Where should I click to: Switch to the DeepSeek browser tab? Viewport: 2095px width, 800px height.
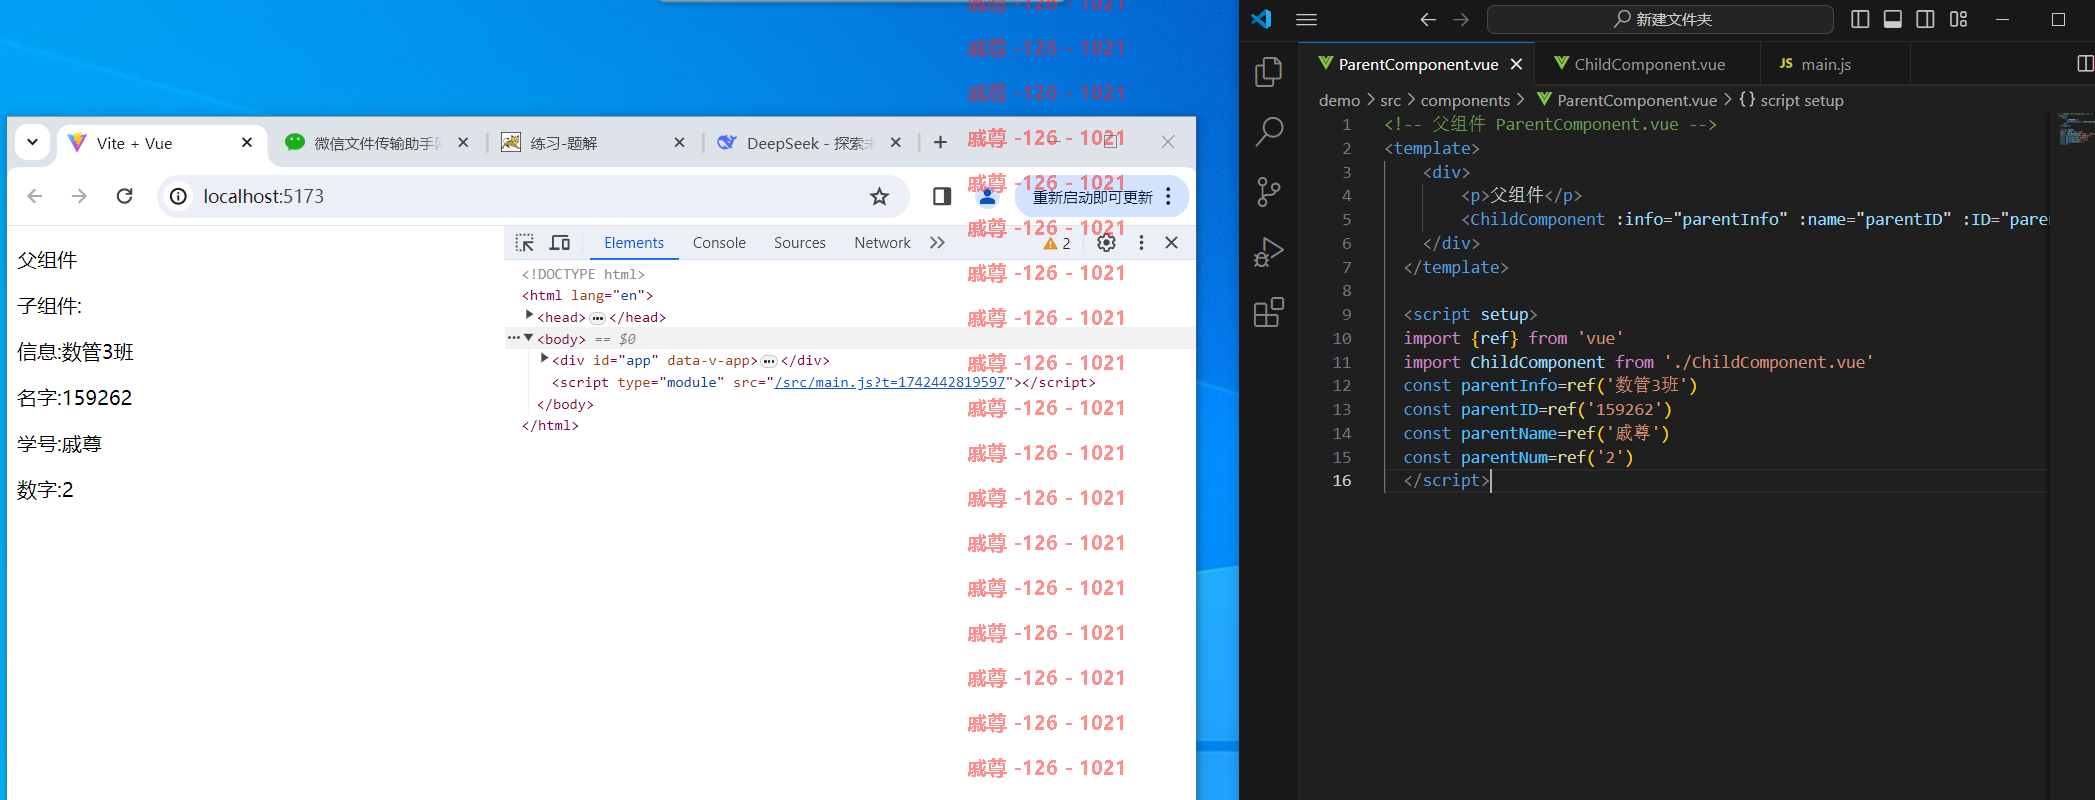point(808,143)
